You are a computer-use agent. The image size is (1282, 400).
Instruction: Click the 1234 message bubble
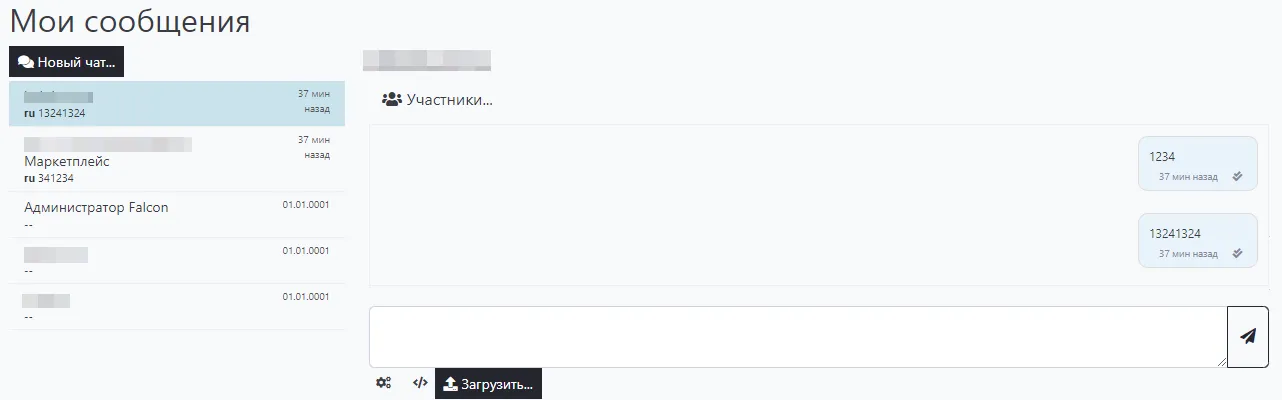coord(1198,163)
